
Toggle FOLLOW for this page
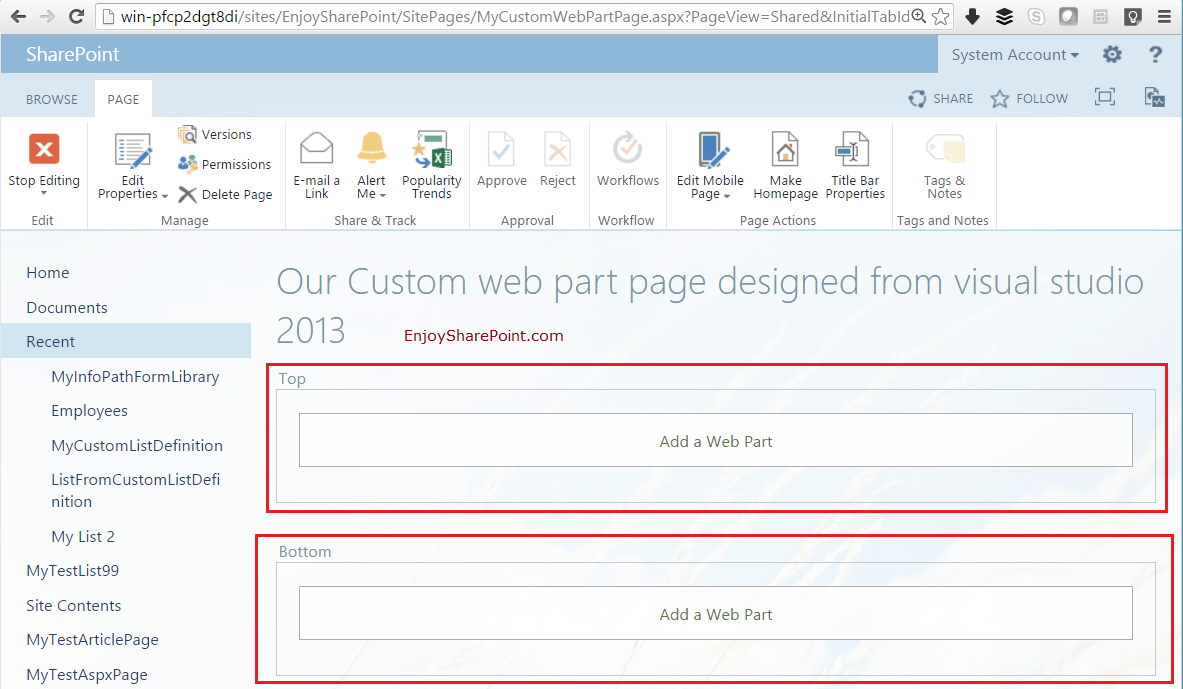1029,98
